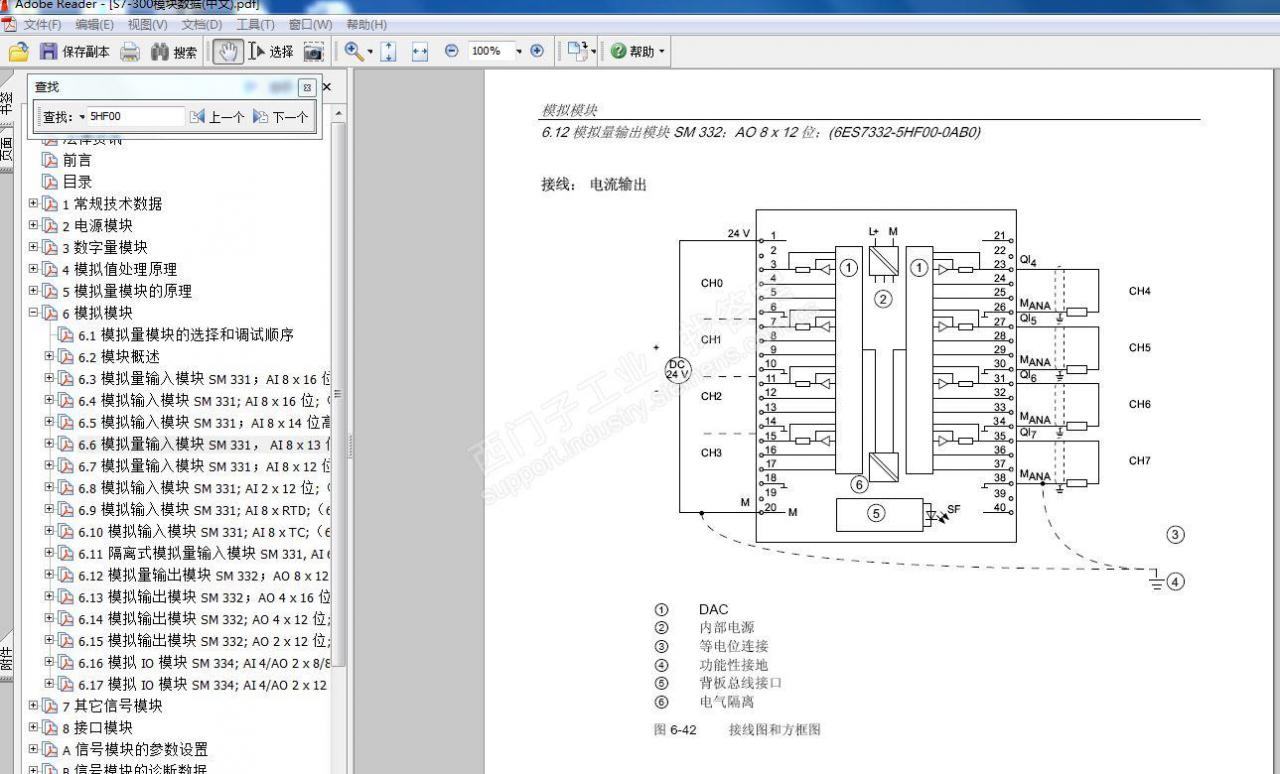
Task: Go to bookmark 6.12 模拟量输出模块 SM 332
Action: click(x=204, y=575)
